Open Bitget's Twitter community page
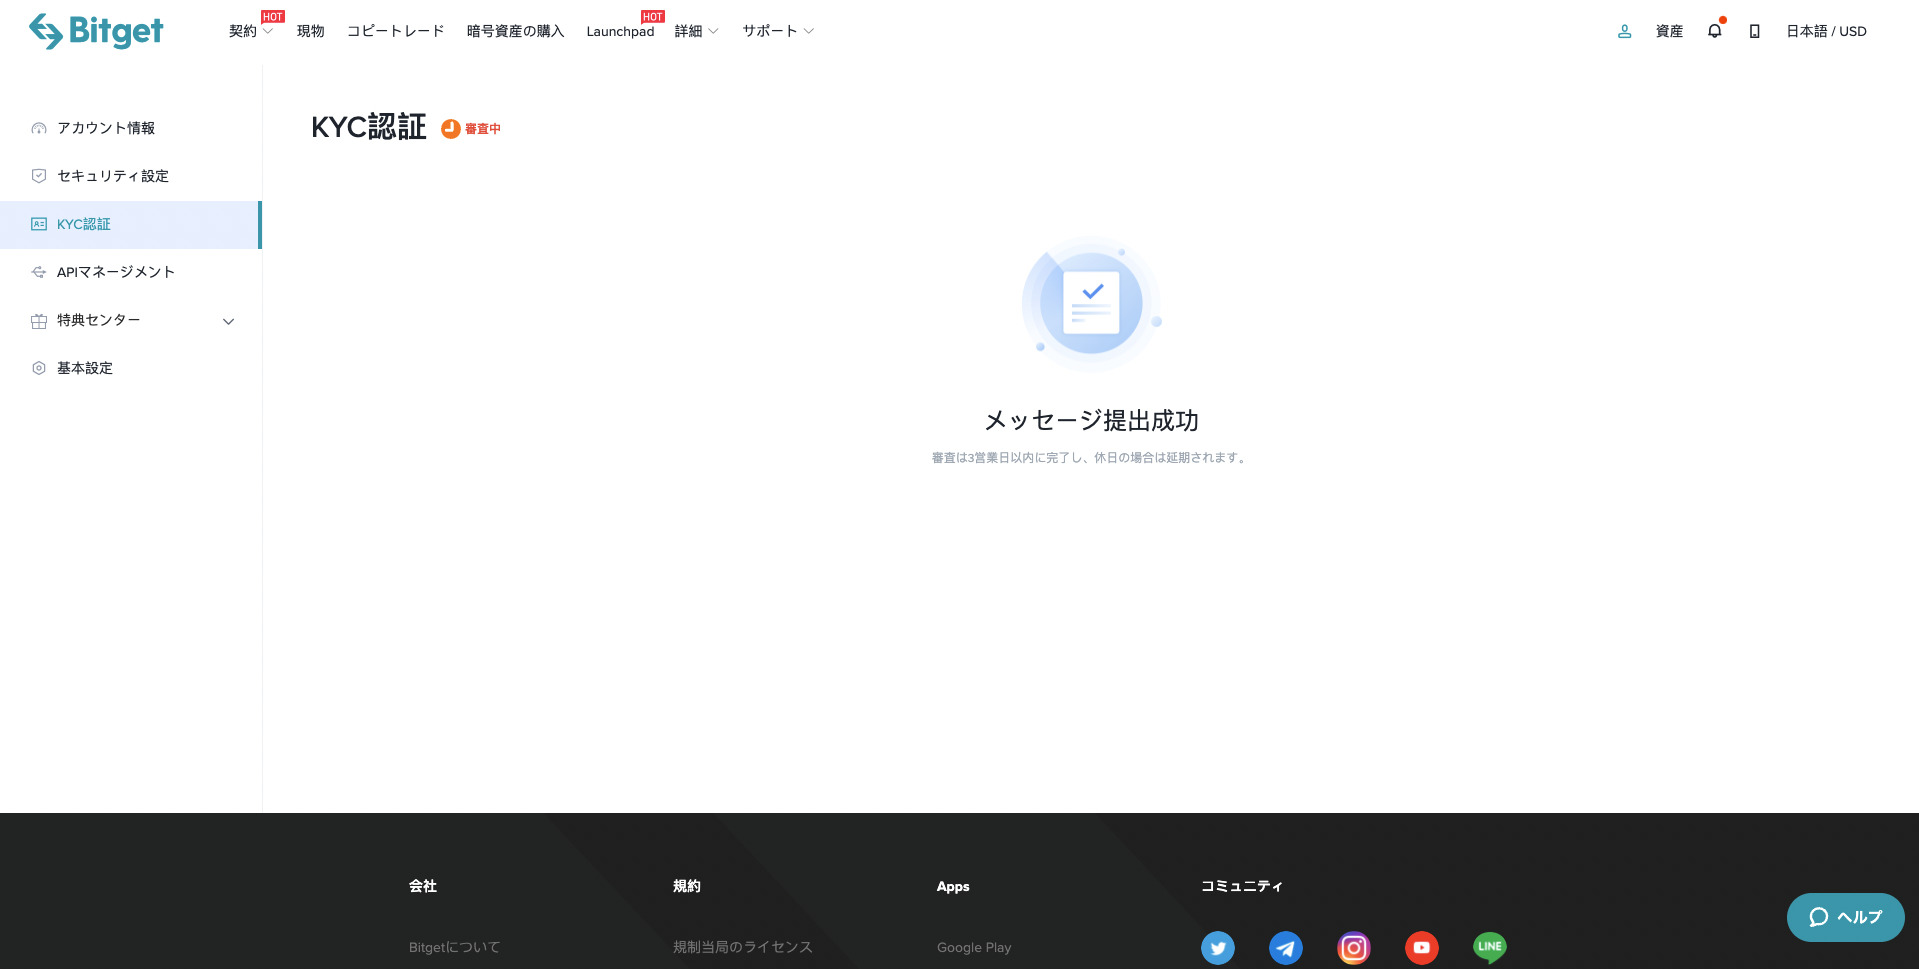The image size is (1919, 969). 1218,947
